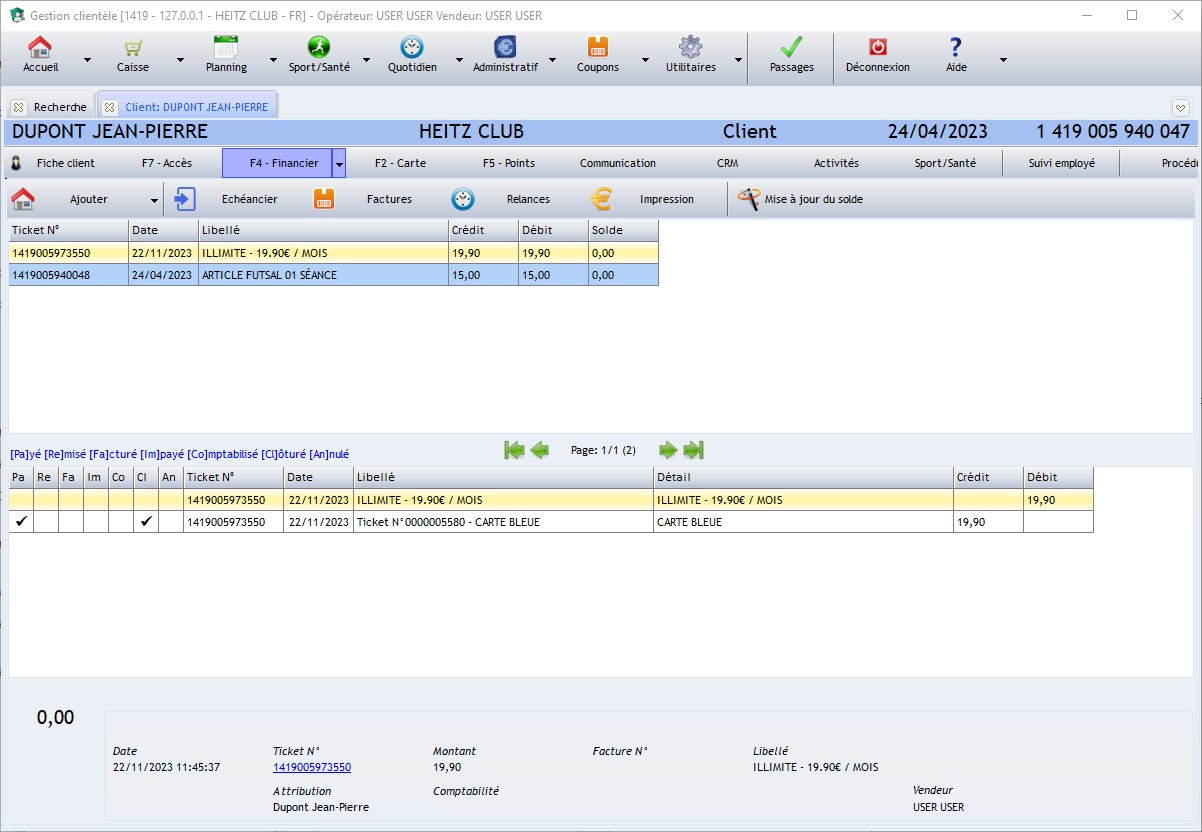Click the Quotidien clock icon

[411, 48]
